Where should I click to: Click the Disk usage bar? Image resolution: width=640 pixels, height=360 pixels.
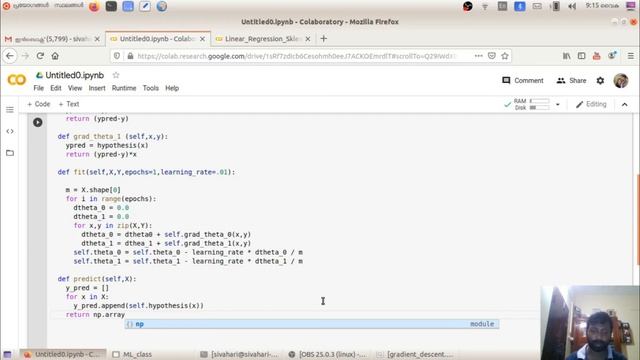pyautogui.click(x=540, y=108)
